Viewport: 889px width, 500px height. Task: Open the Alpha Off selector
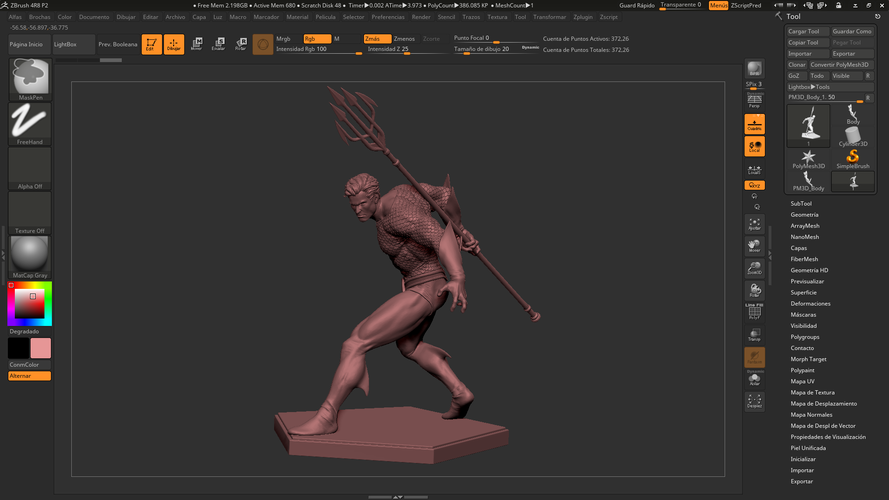point(30,168)
